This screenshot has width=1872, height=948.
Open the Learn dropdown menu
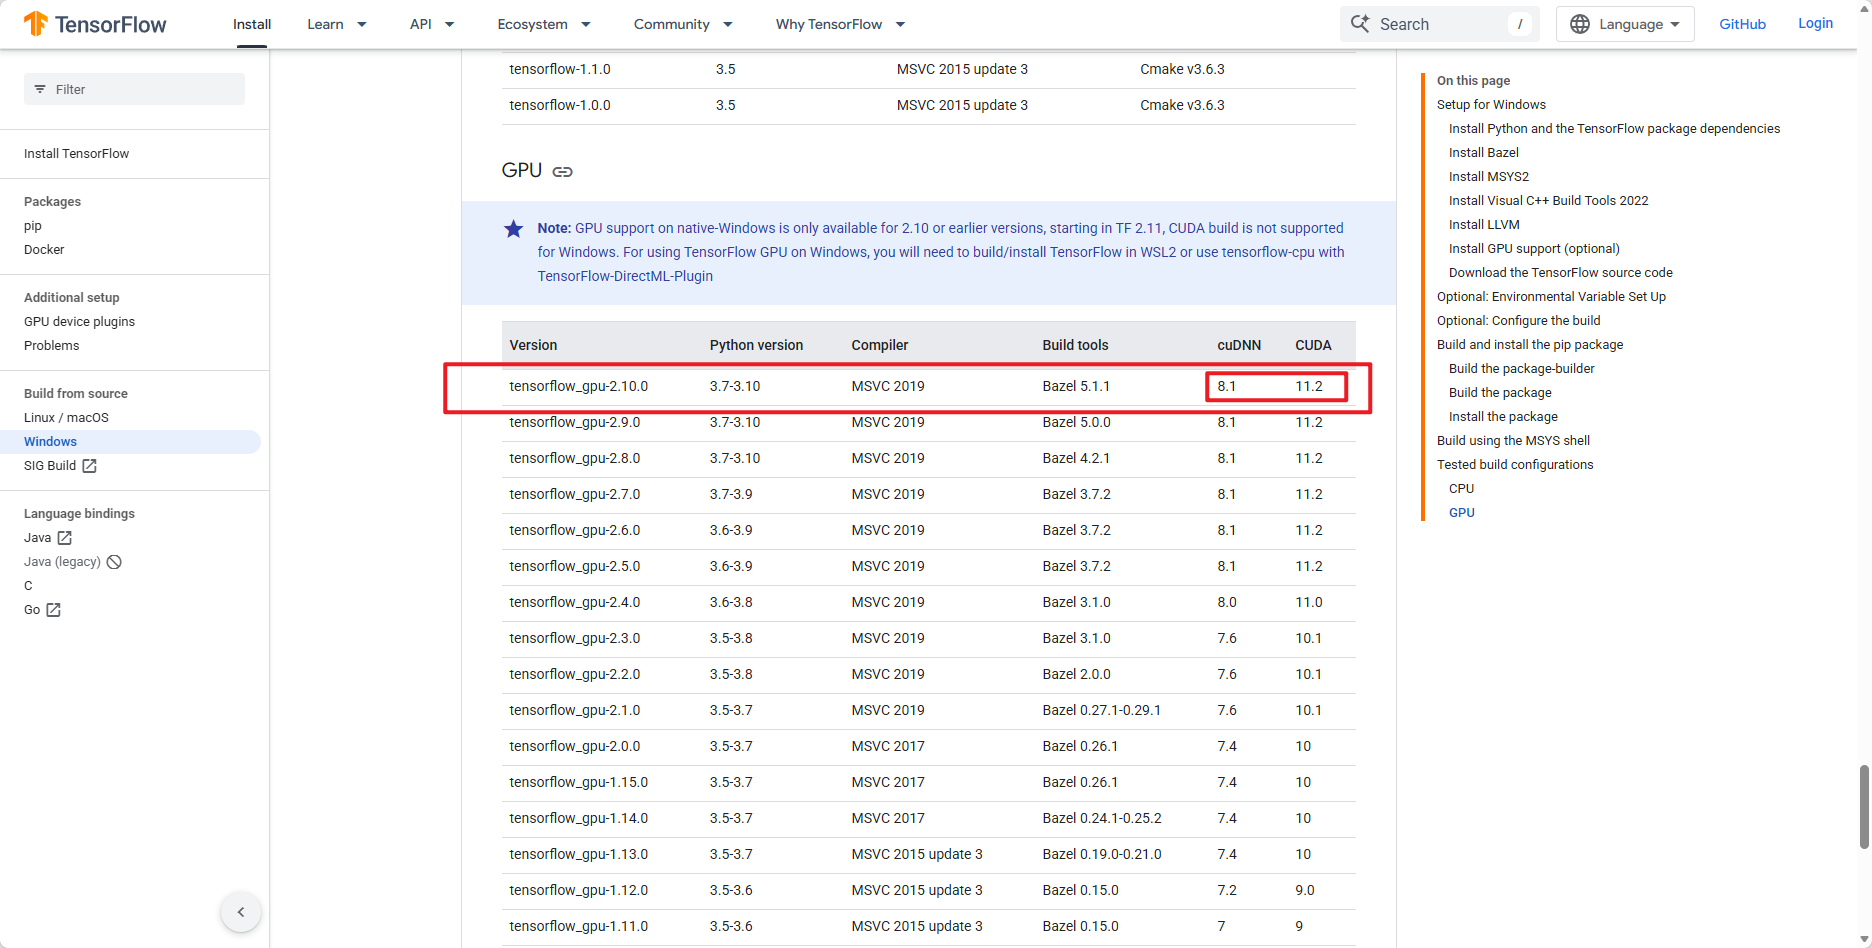pyautogui.click(x=337, y=24)
